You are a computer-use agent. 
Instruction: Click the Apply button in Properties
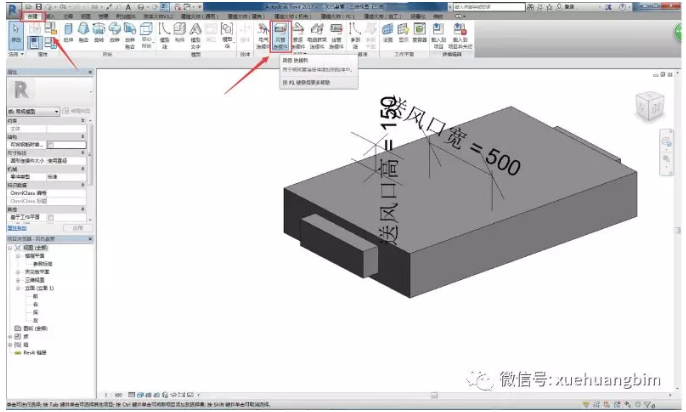(x=77, y=228)
